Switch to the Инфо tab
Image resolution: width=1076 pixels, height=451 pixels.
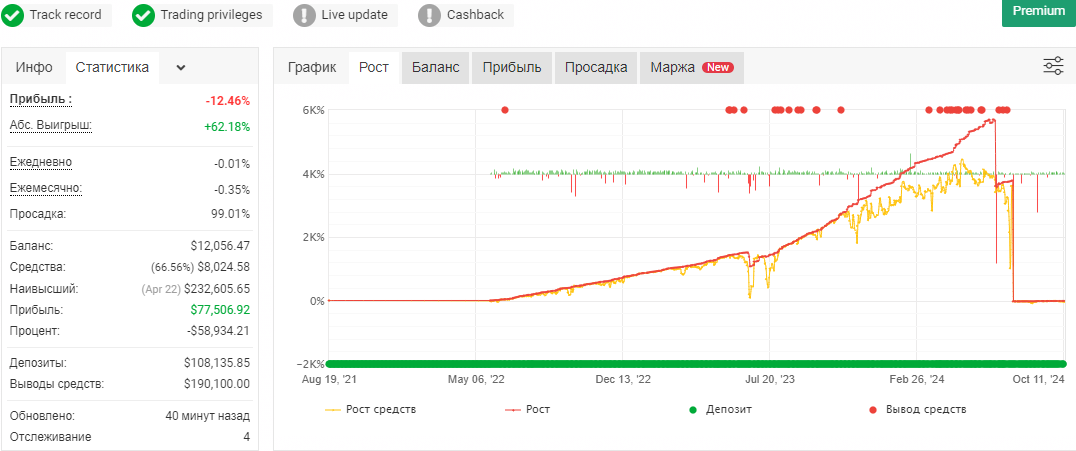34,67
